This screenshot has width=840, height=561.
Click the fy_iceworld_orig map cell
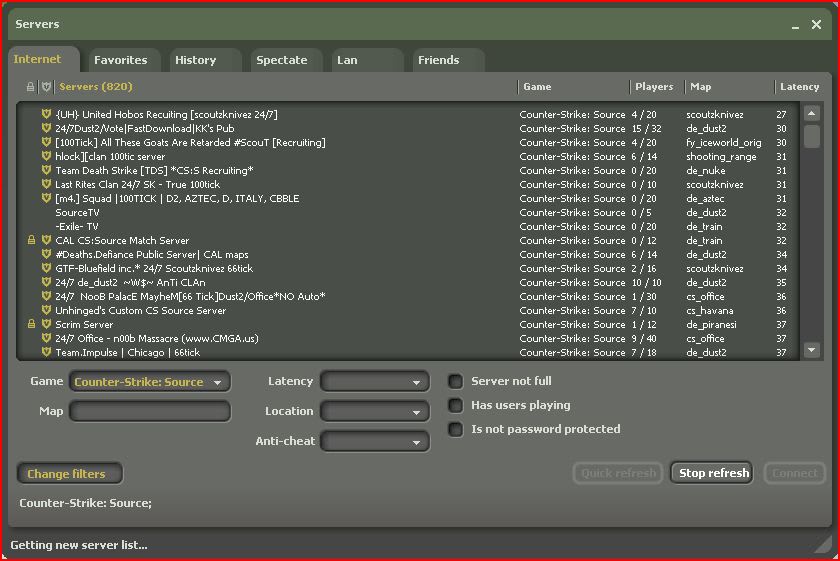(724, 143)
